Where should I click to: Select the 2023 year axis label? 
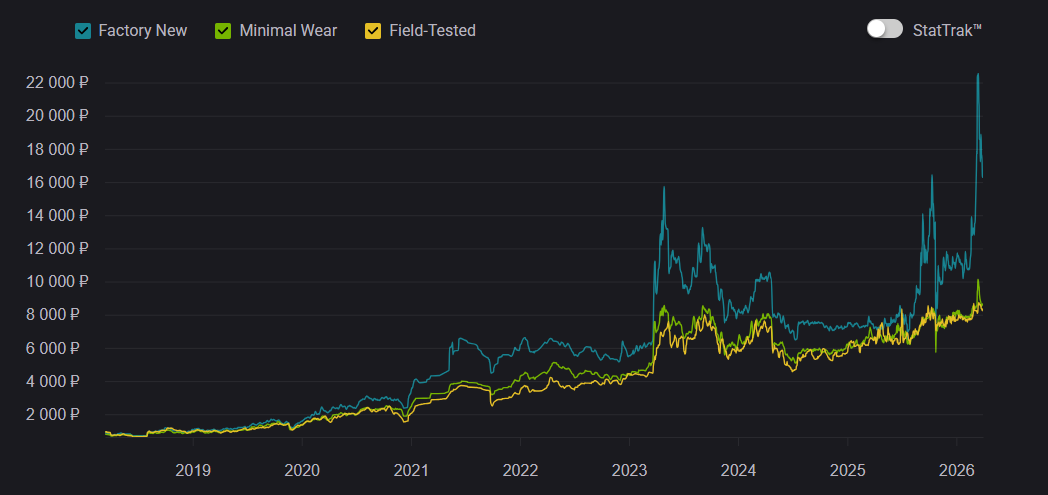(629, 470)
